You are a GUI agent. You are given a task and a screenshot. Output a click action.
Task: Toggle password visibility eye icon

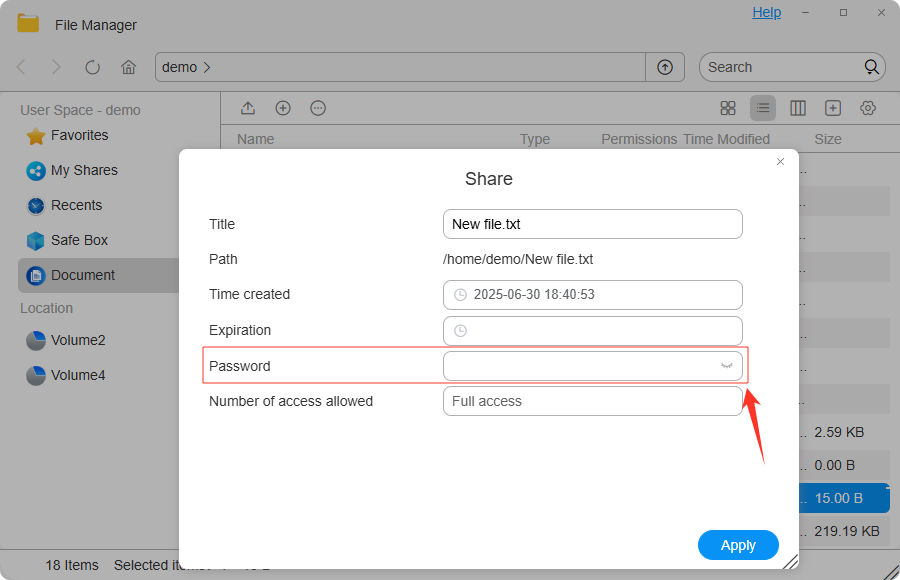click(727, 366)
